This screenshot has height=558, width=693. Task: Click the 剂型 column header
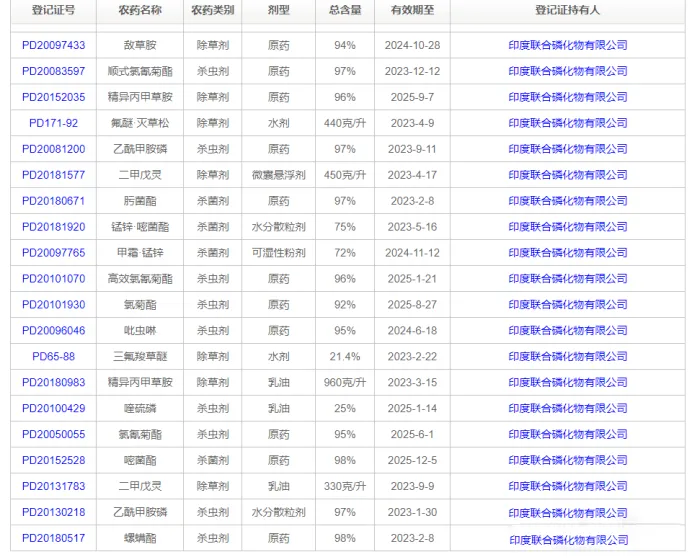pyautogui.click(x=278, y=10)
